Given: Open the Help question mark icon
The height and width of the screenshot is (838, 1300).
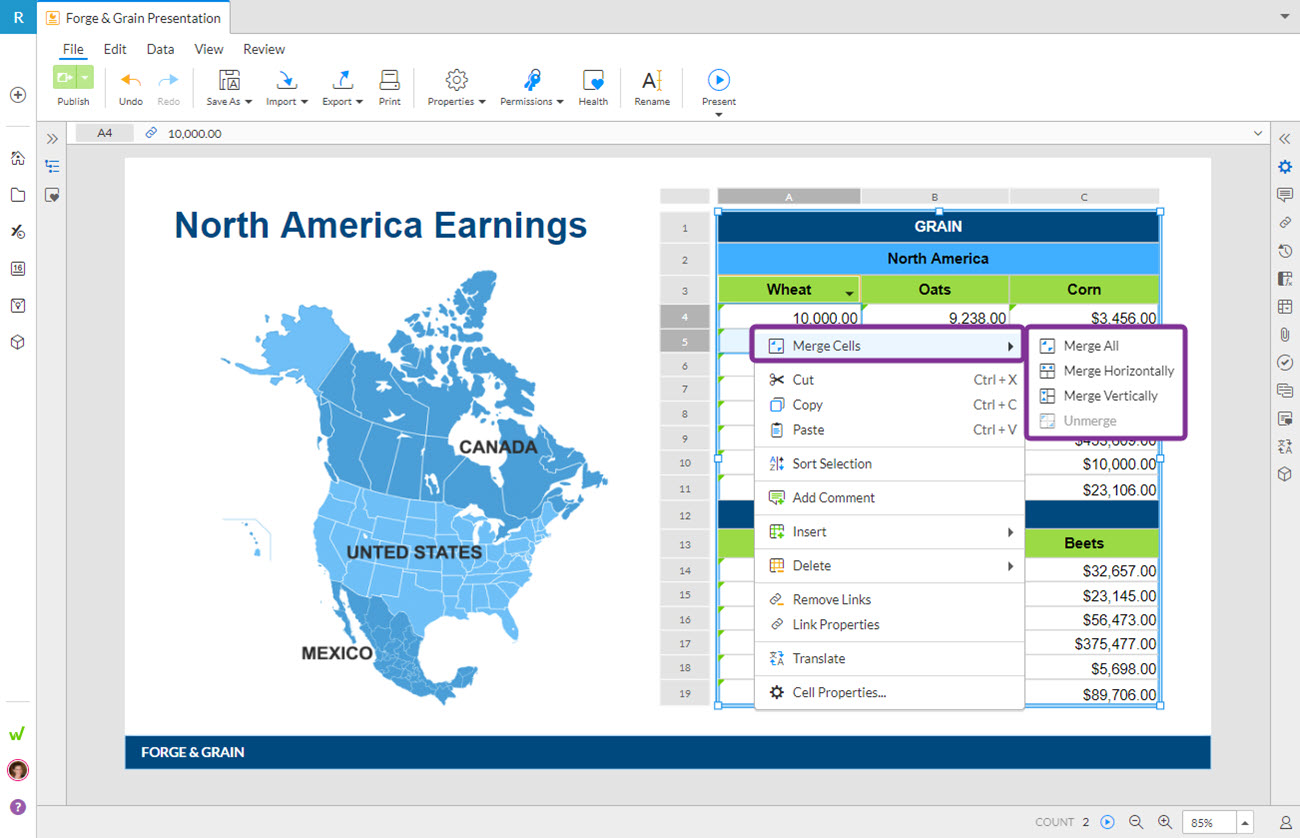Looking at the screenshot, I should [x=17, y=807].
